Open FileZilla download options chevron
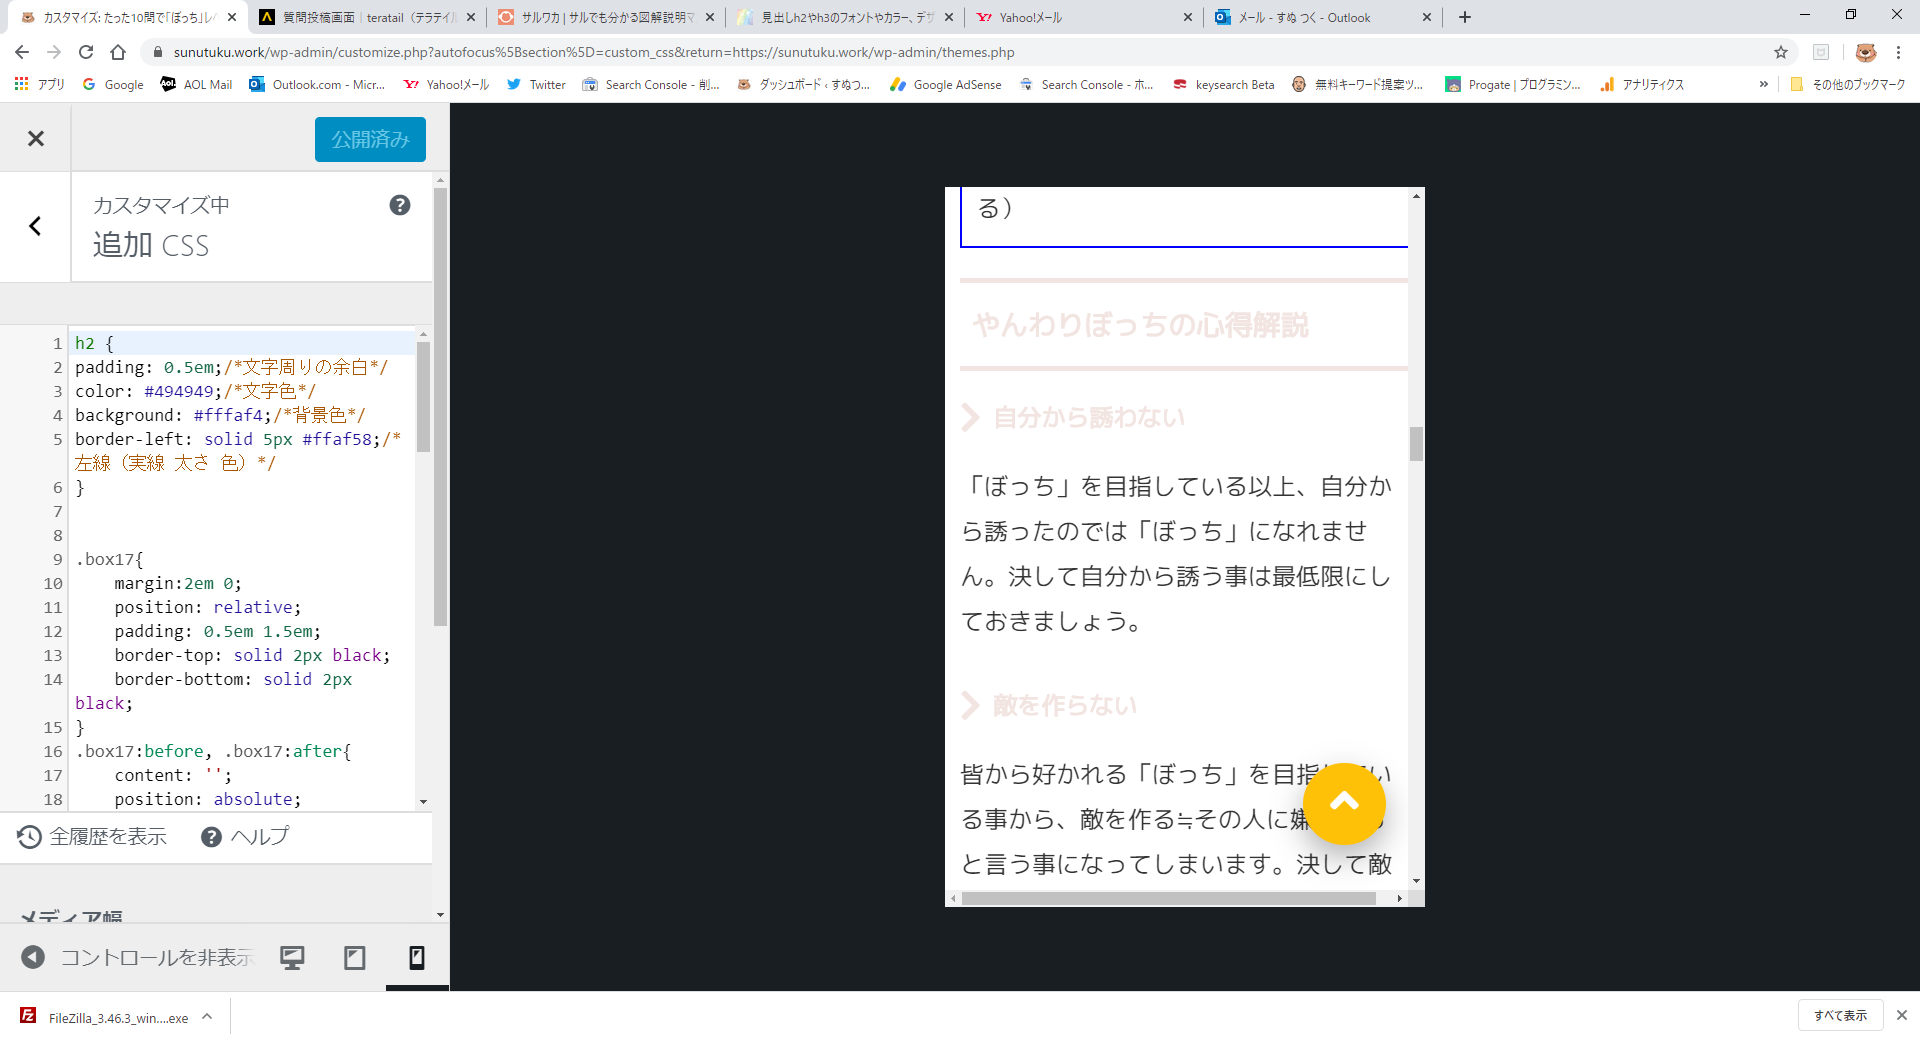Screen dimensions: 1920x1040 click(207, 1016)
